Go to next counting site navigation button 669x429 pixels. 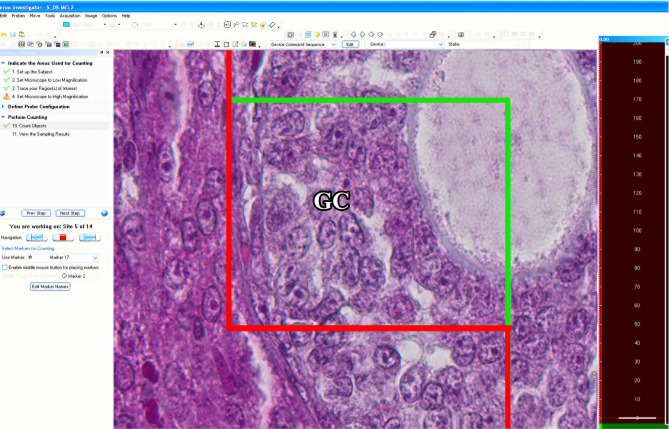(90, 237)
